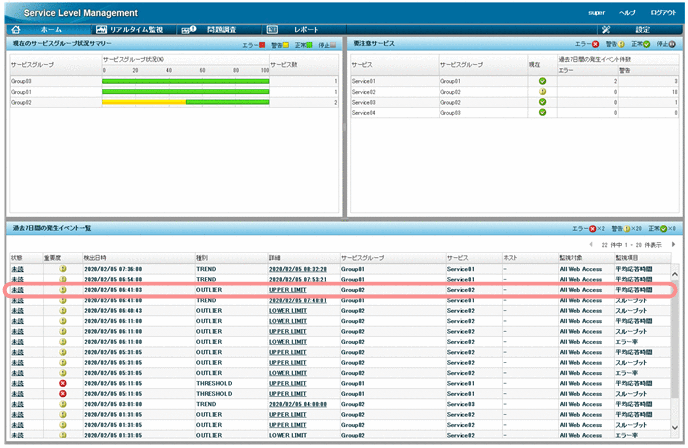The width and height of the screenshot is (688, 448).
Task: Open the ホーム (Home) tab
Action: [36, 30]
